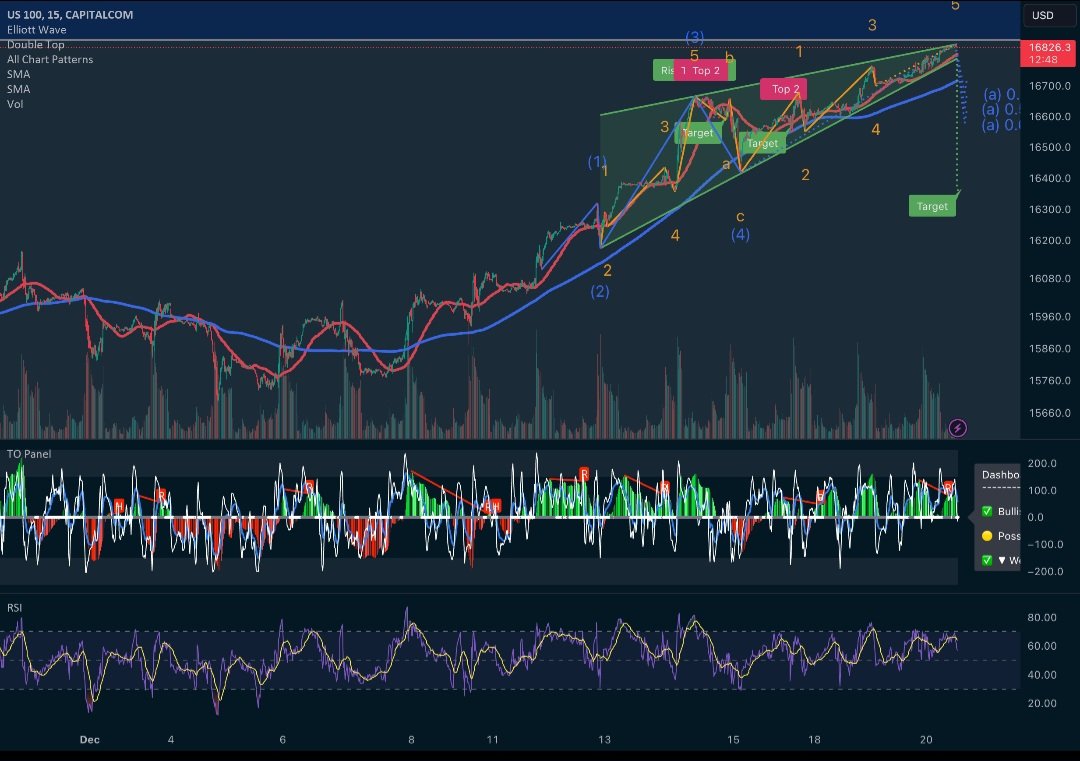Click the 16700.0 price scale value
The image size is (1080, 761).
(x=1050, y=86)
